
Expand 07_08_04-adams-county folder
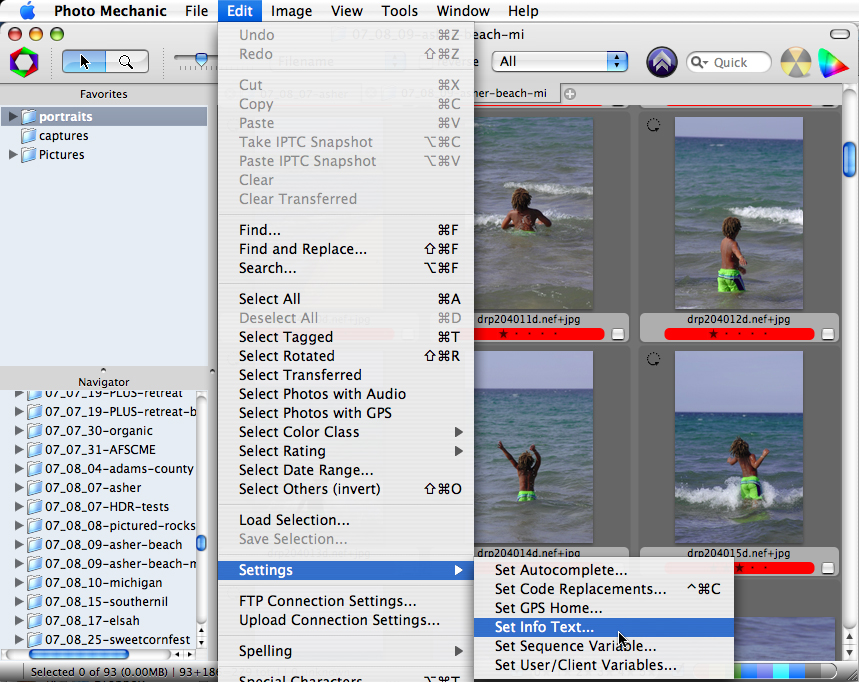pyautogui.click(x=19, y=469)
